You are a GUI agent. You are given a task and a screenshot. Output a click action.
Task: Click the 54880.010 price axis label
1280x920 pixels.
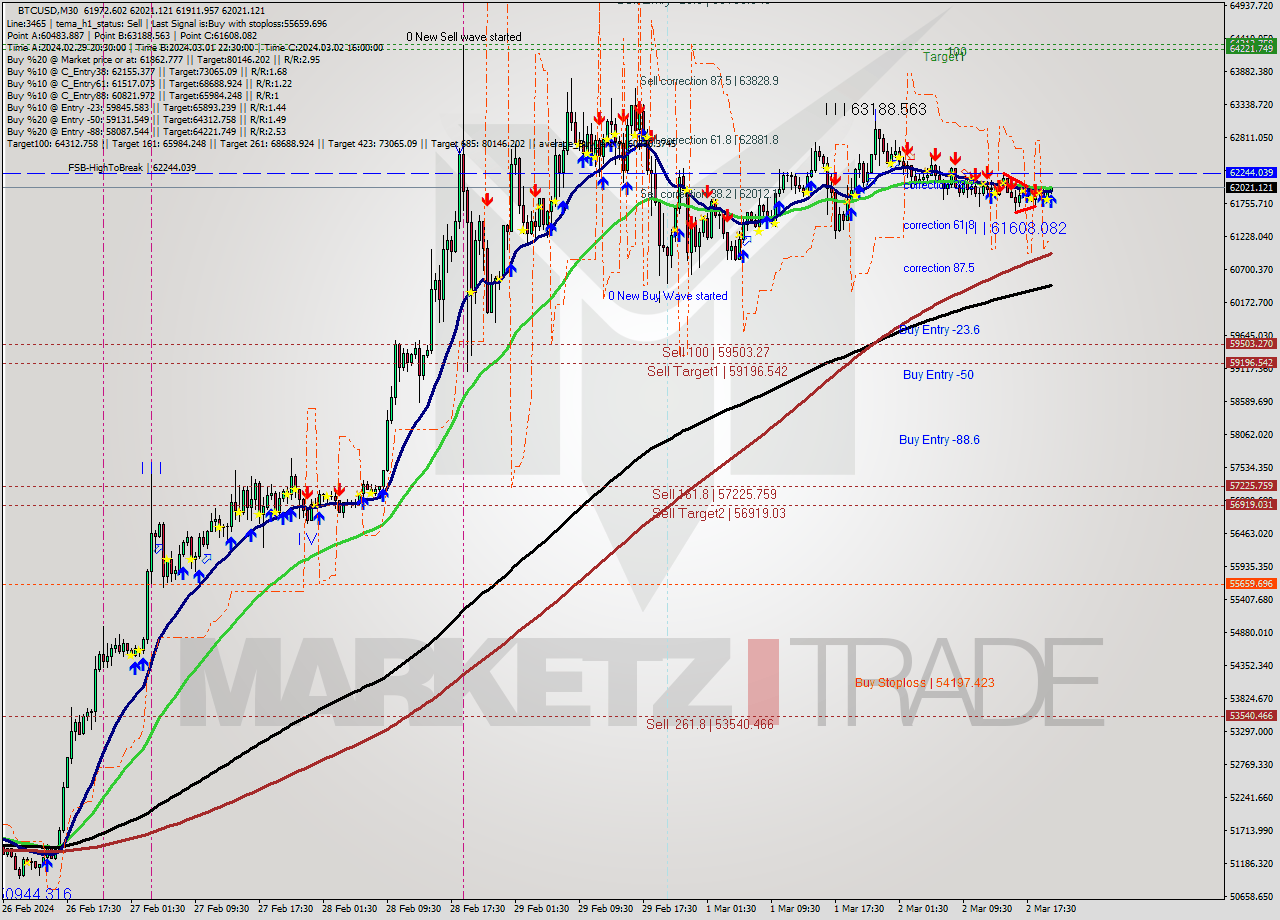[1251, 632]
